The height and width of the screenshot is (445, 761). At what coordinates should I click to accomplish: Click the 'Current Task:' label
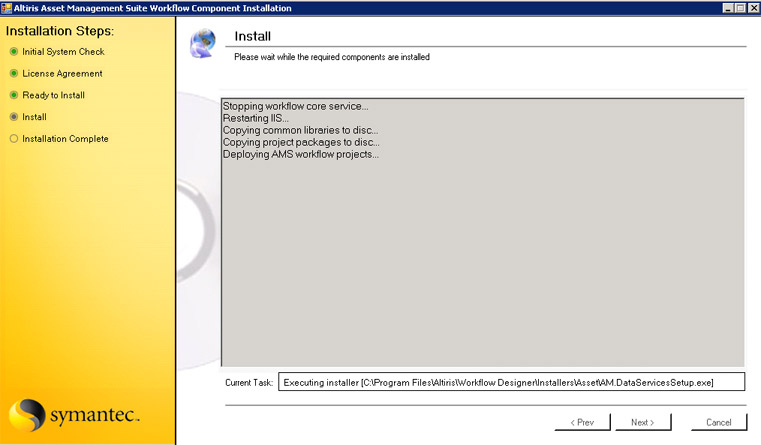click(x=249, y=382)
